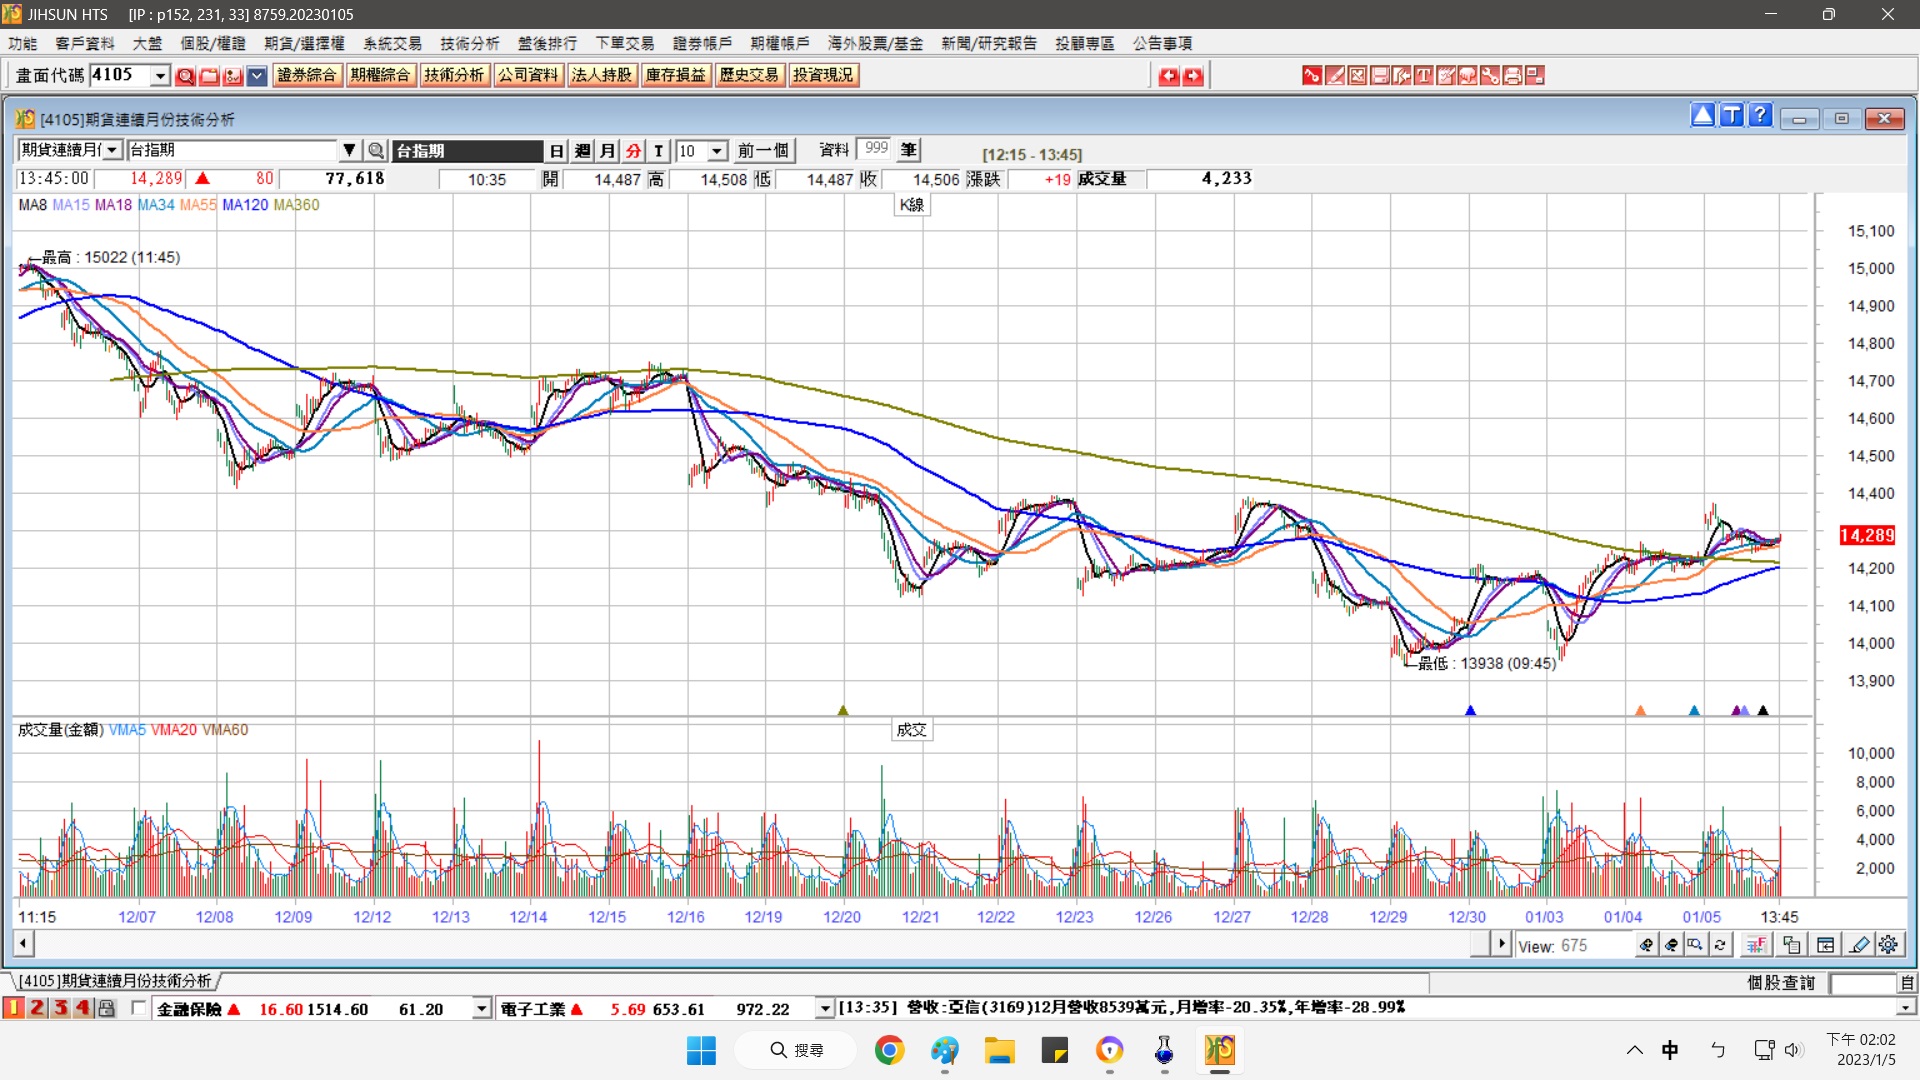Select the highlighter drawing tool icon
The height and width of the screenshot is (1080, 1920).
[1860, 945]
